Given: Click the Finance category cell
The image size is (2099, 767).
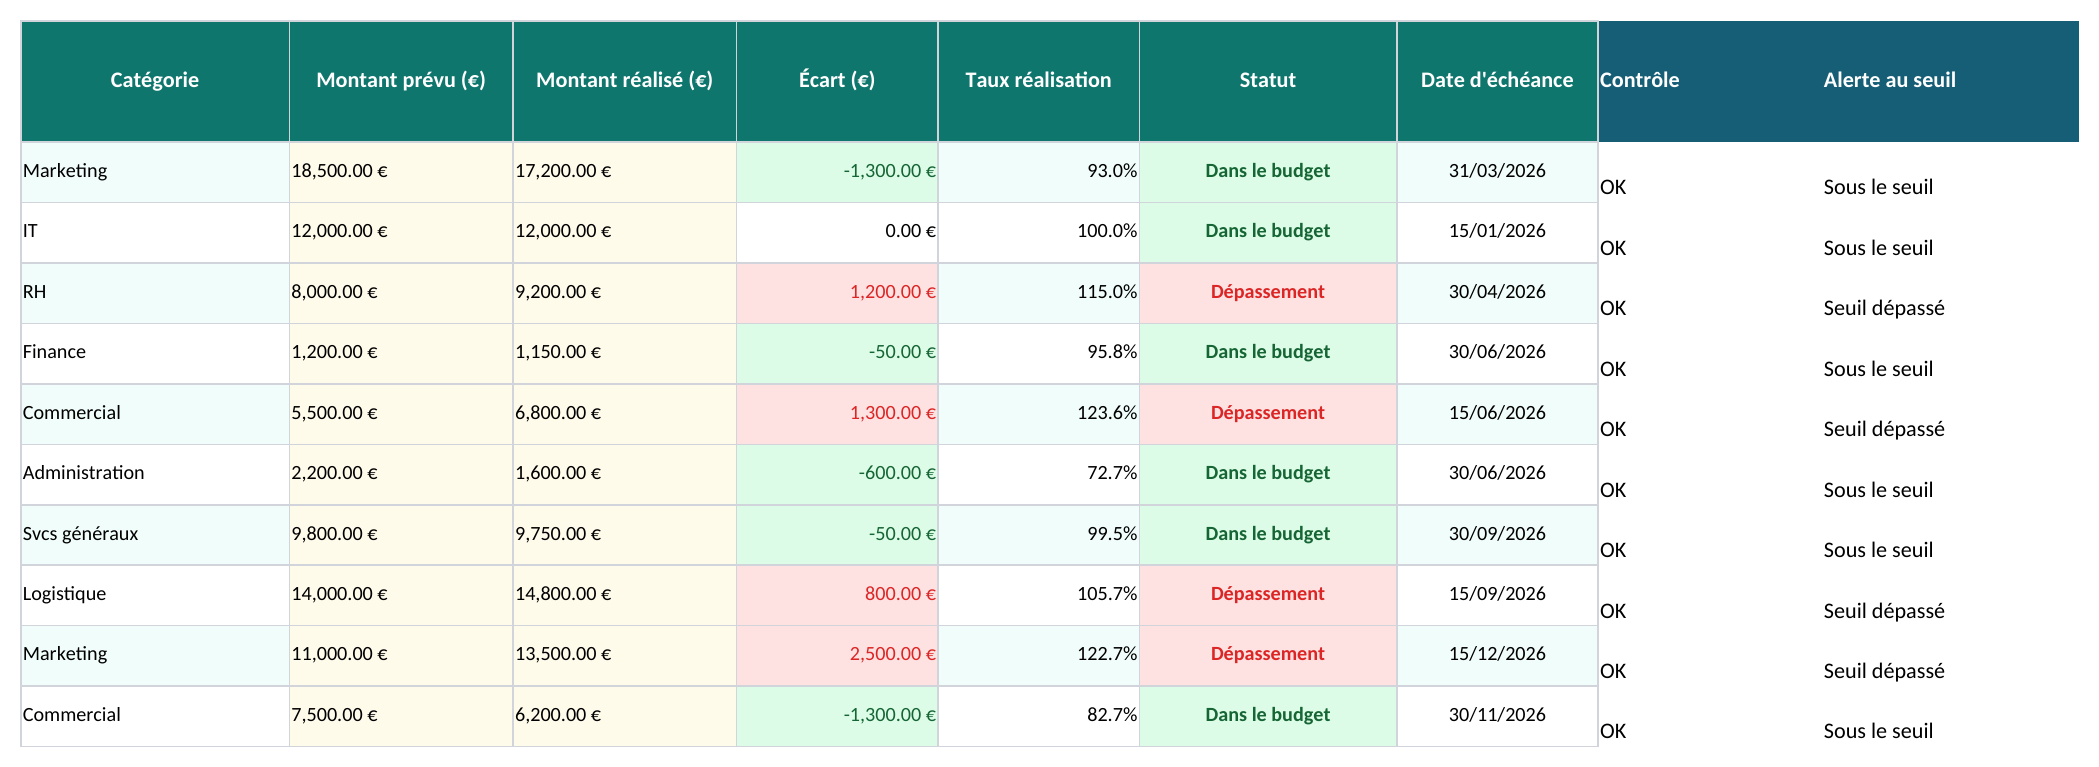Looking at the screenshot, I should click(155, 353).
